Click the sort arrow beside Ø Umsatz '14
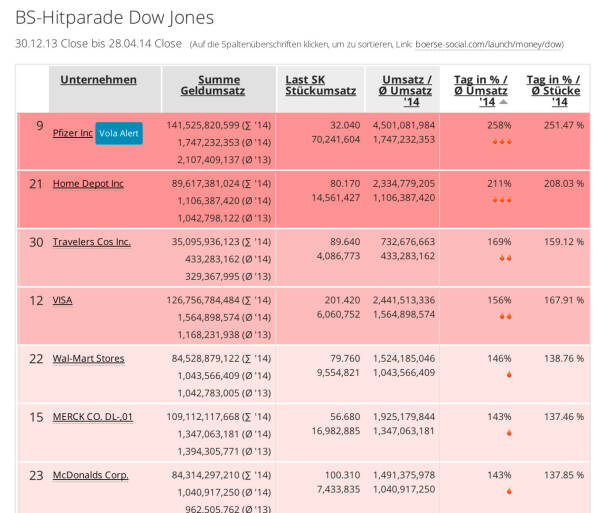The height and width of the screenshot is (513, 600). 503,102
